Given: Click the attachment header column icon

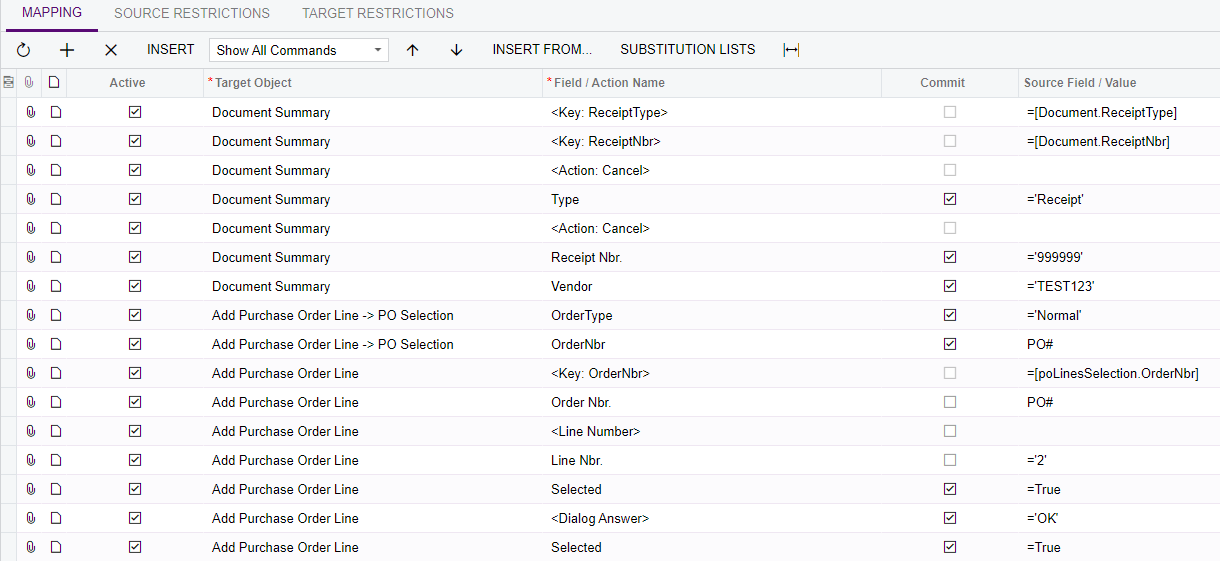Looking at the screenshot, I should 30,82.
